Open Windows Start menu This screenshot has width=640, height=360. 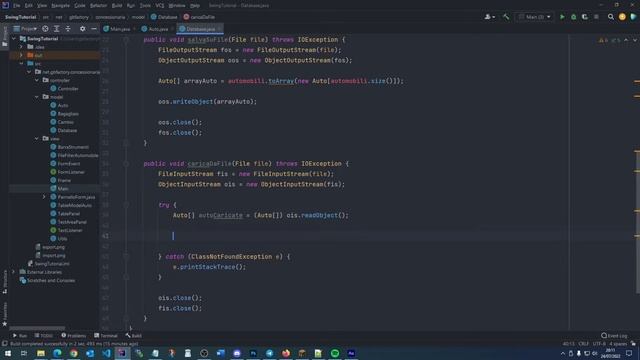click(x=8, y=353)
